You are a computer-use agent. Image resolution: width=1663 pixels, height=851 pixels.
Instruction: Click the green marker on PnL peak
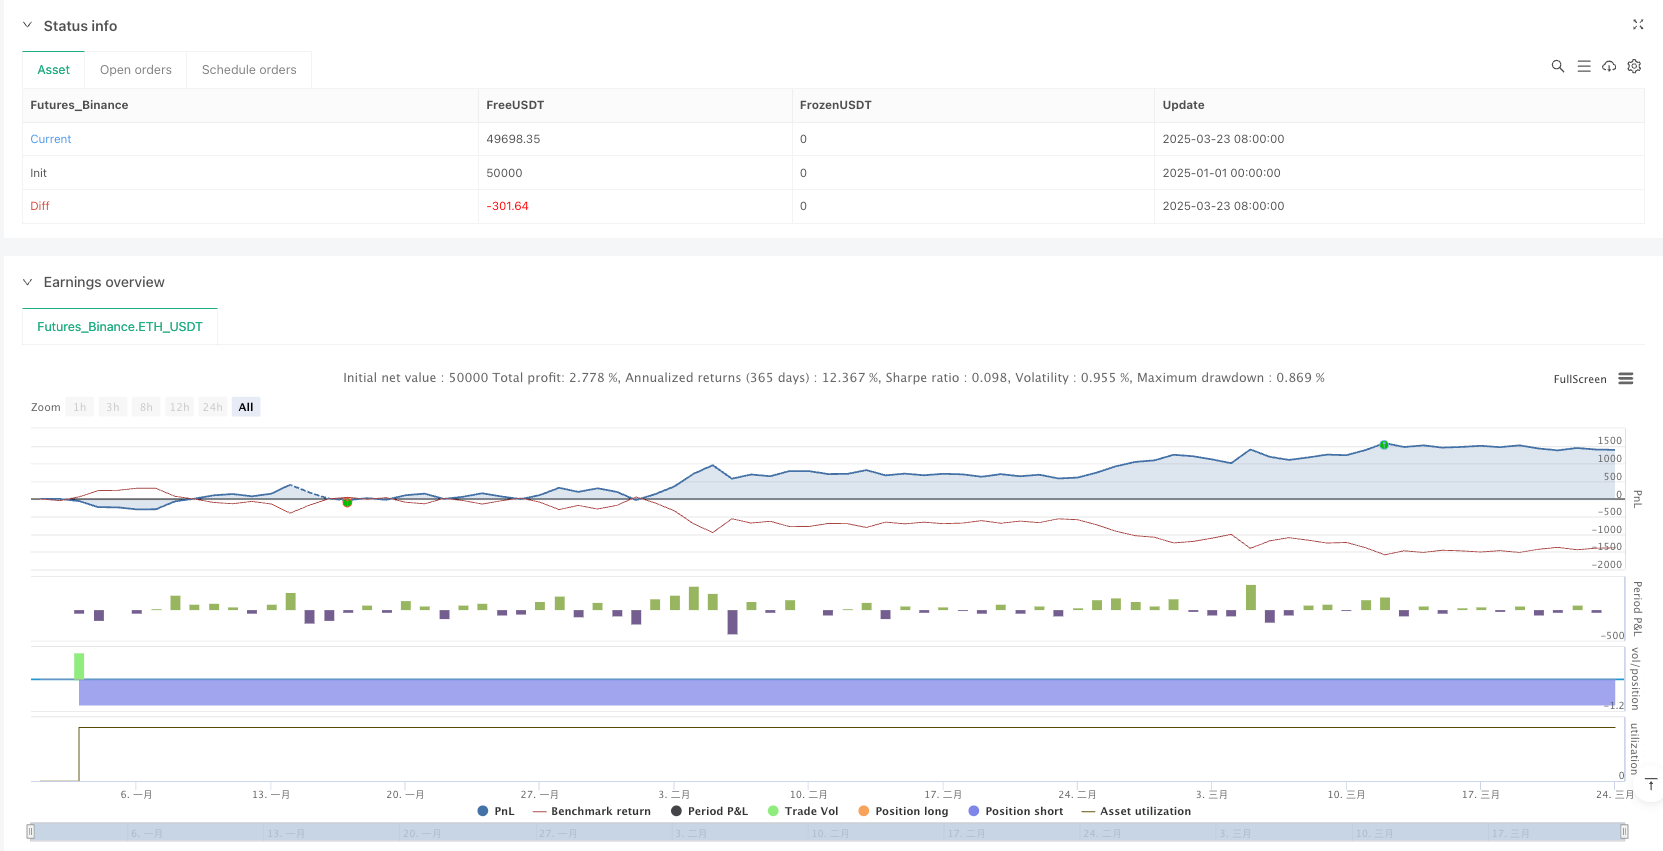(x=1384, y=445)
